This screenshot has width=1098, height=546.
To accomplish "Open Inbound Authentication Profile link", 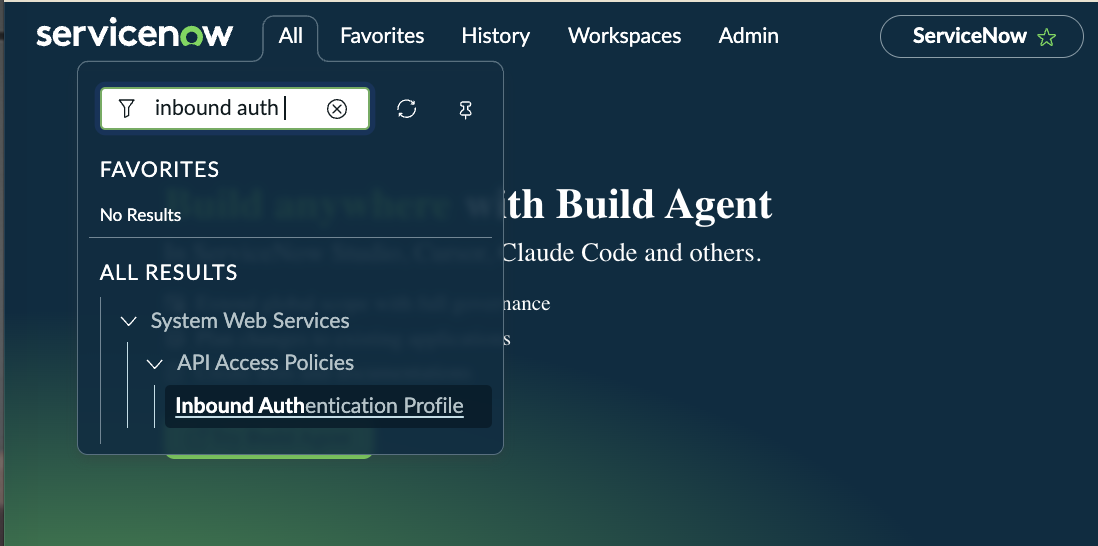I will click(x=319, y=406).
